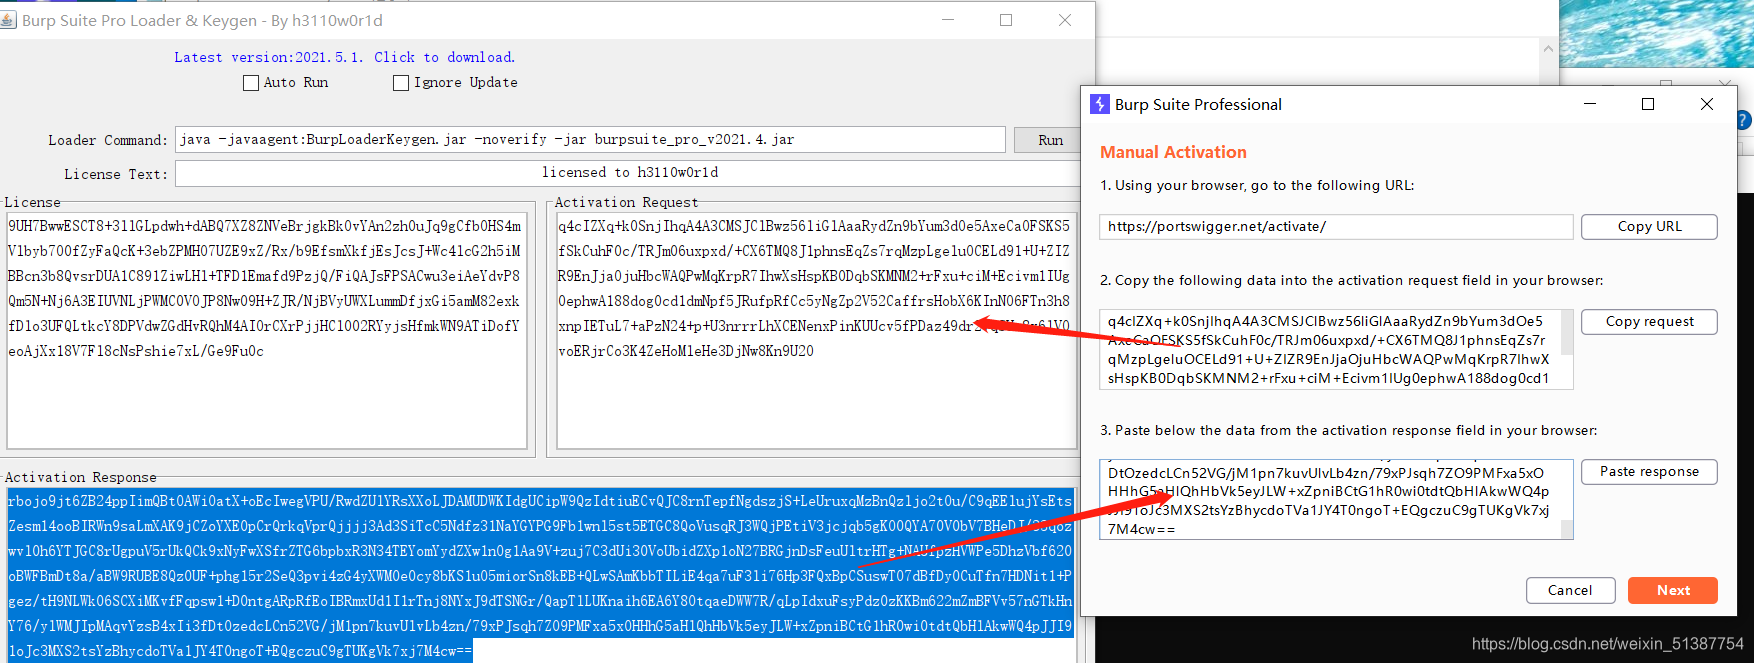1754x663 pixels.
Task: Click the Run button
Action: [1050, 140]
